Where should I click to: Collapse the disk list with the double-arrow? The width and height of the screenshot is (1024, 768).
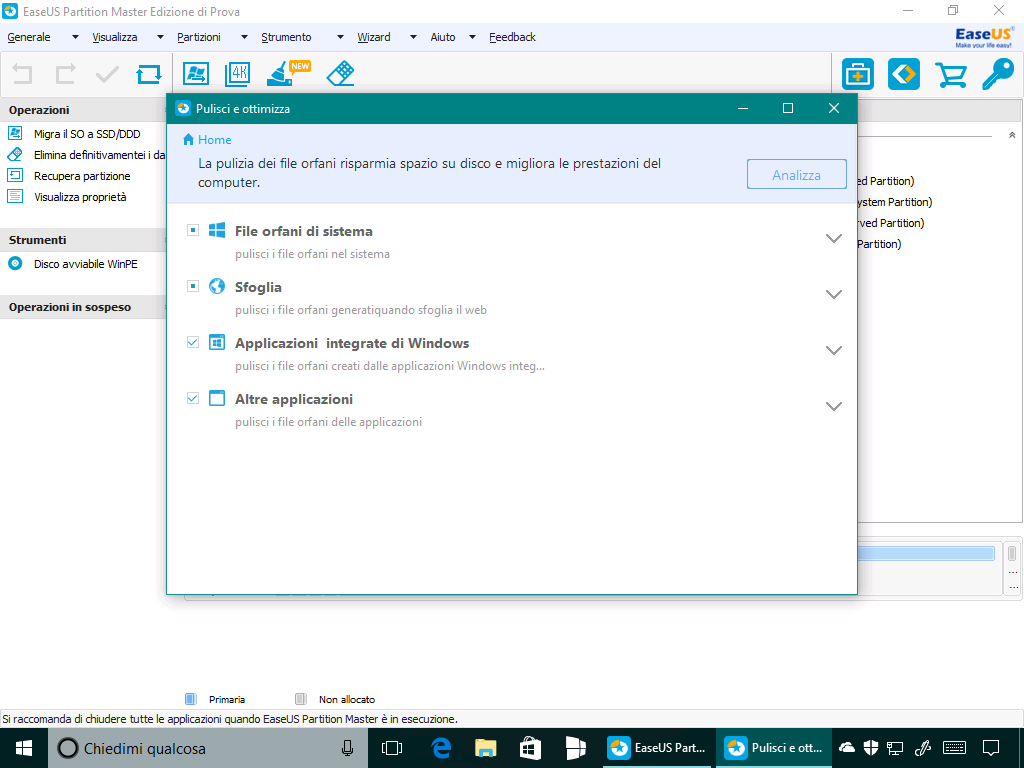point(1012,135)
